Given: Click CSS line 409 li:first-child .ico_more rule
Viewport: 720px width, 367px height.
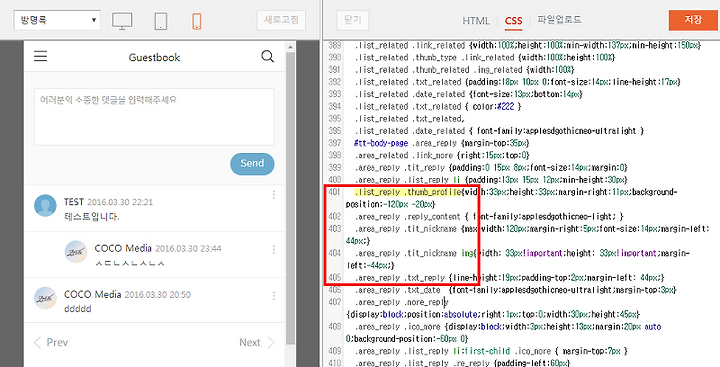Looking at the screenshot, I should (491, 351).
